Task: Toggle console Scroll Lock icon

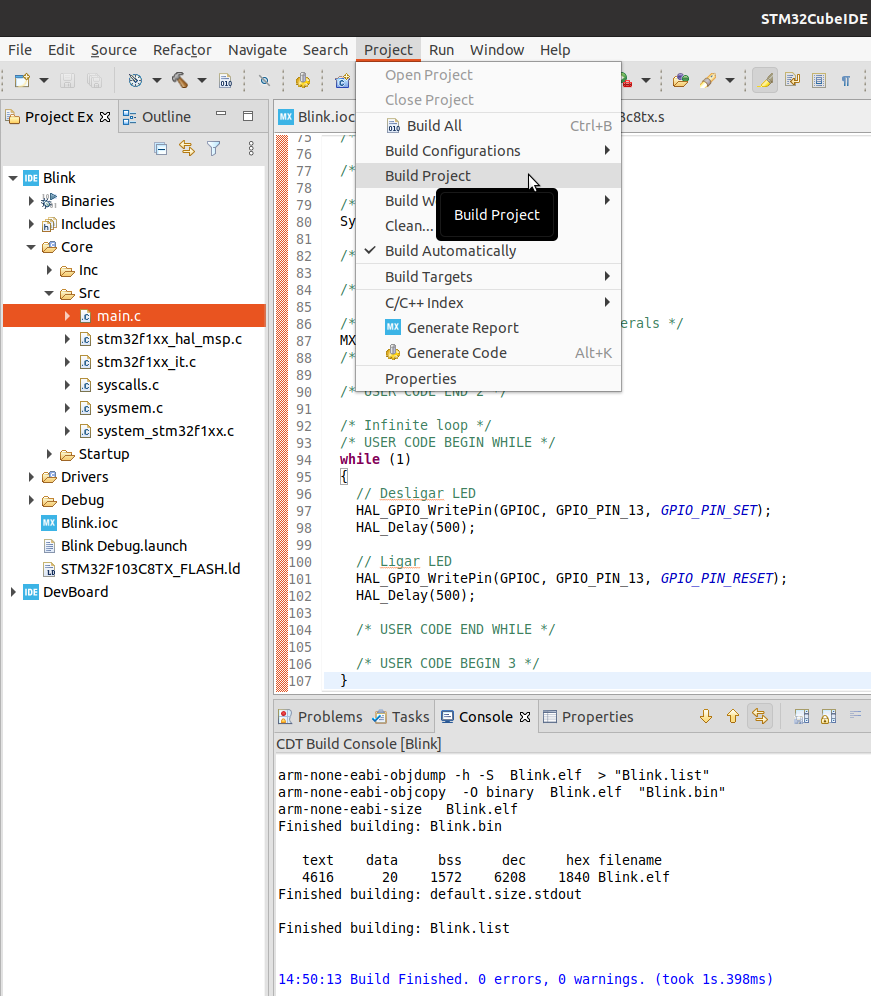Action: click(828, 717)
